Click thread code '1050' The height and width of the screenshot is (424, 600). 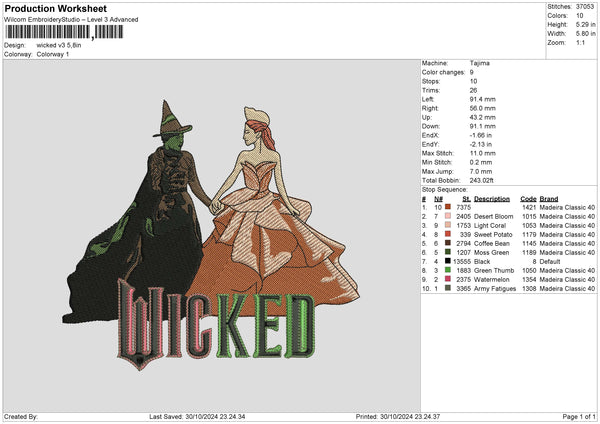[529, 271]
